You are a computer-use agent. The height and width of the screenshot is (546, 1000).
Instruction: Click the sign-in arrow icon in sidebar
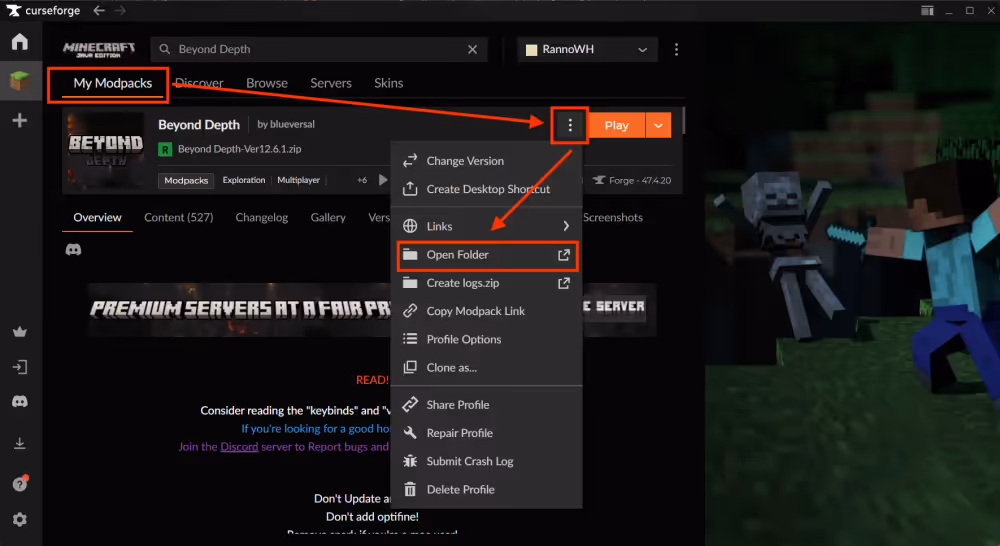click(x=20, y=367)
